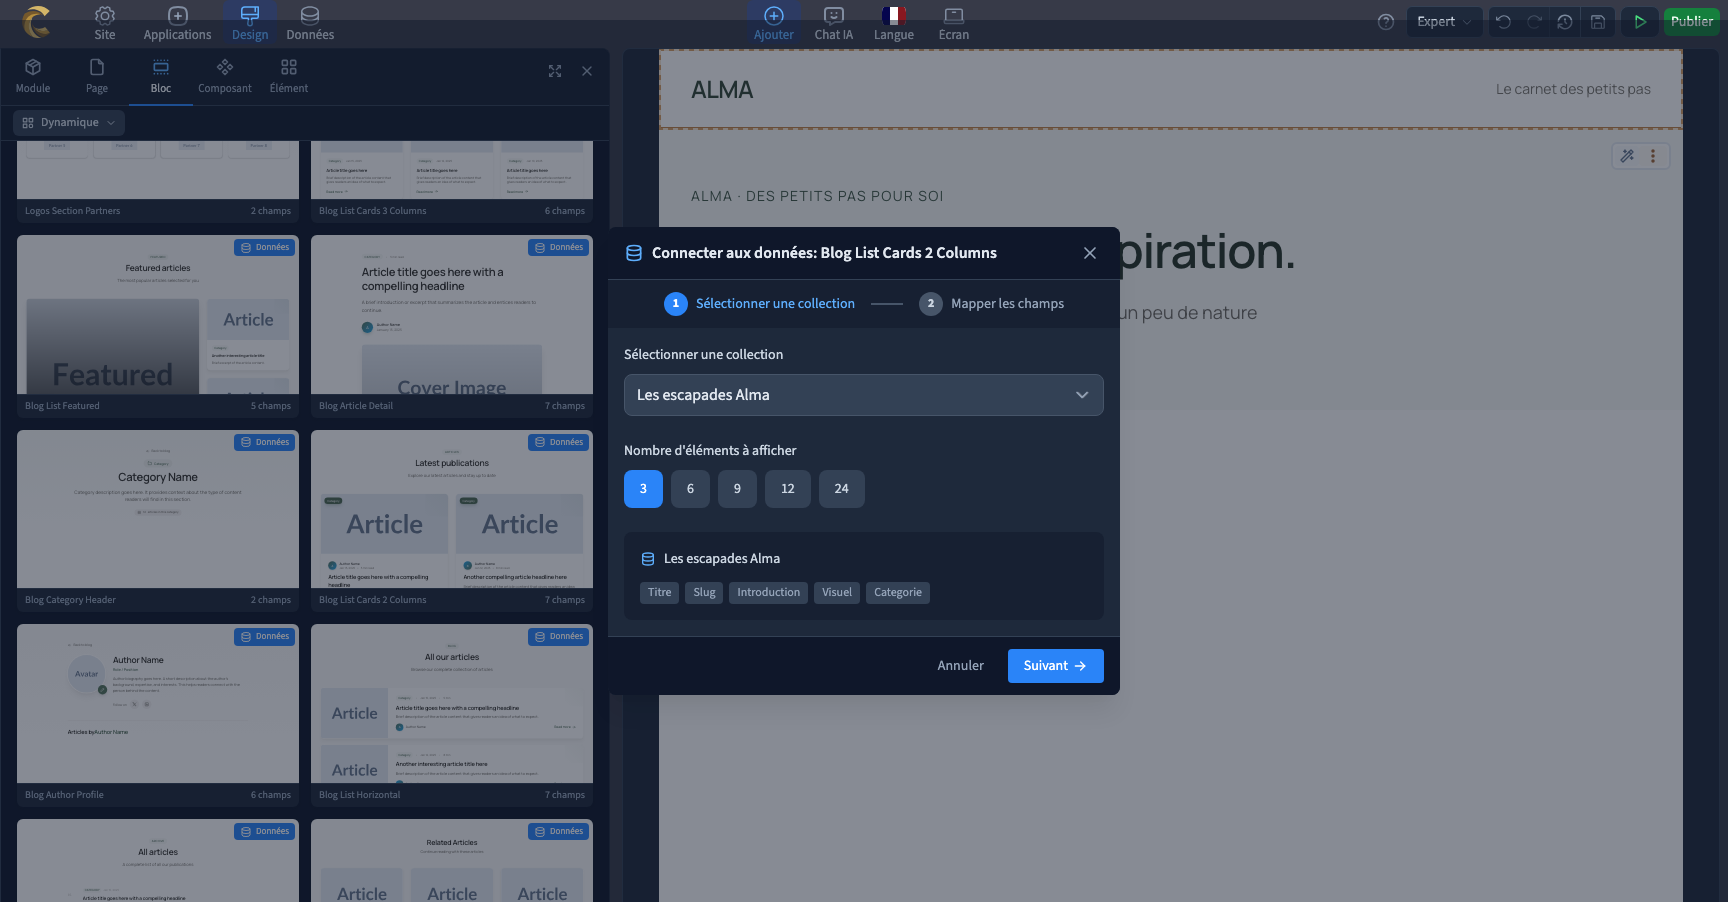The width and height of the screenshot is (1728, 902).
Task: Click the help question mark icon
Action: pos(1386,22)
